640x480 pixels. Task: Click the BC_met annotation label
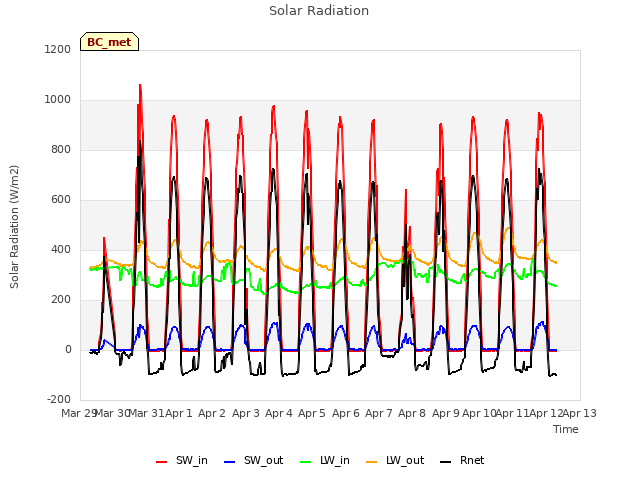click(x=109, y=42)
